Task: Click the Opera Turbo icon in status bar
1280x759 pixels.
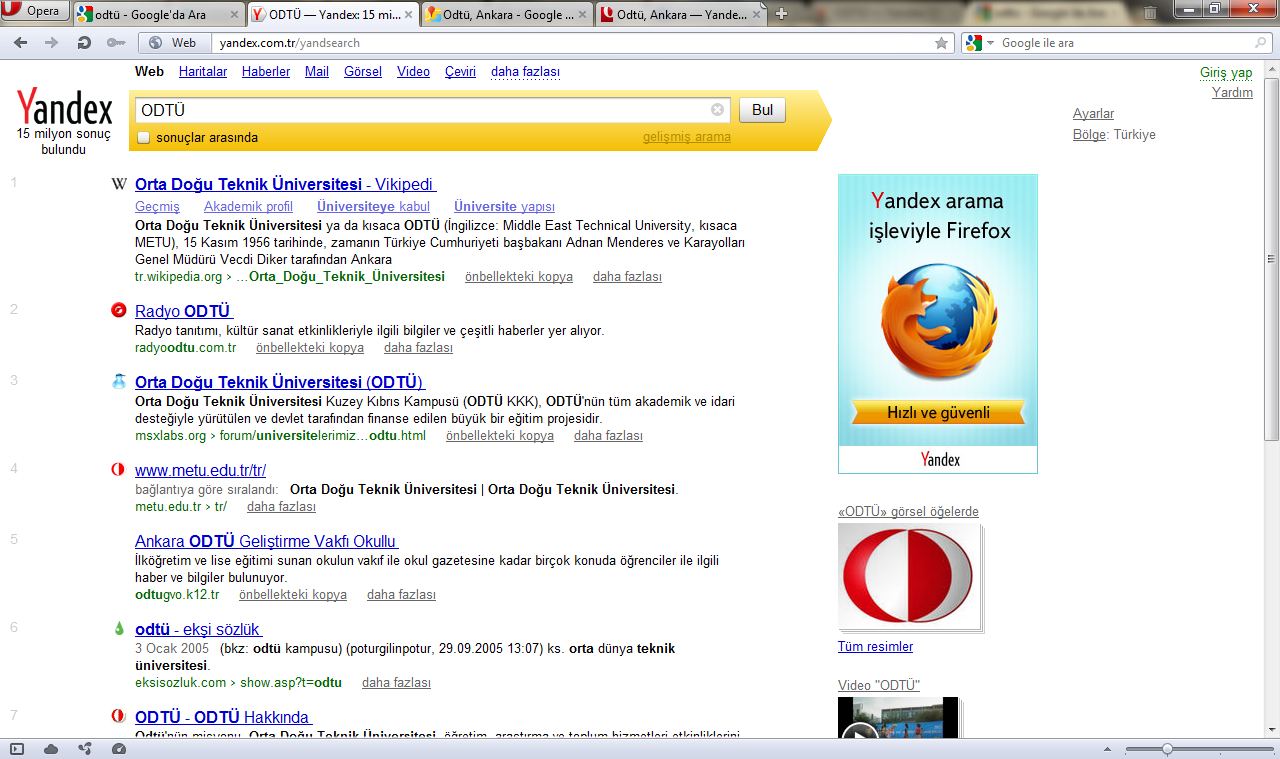Action: (119, 748)
